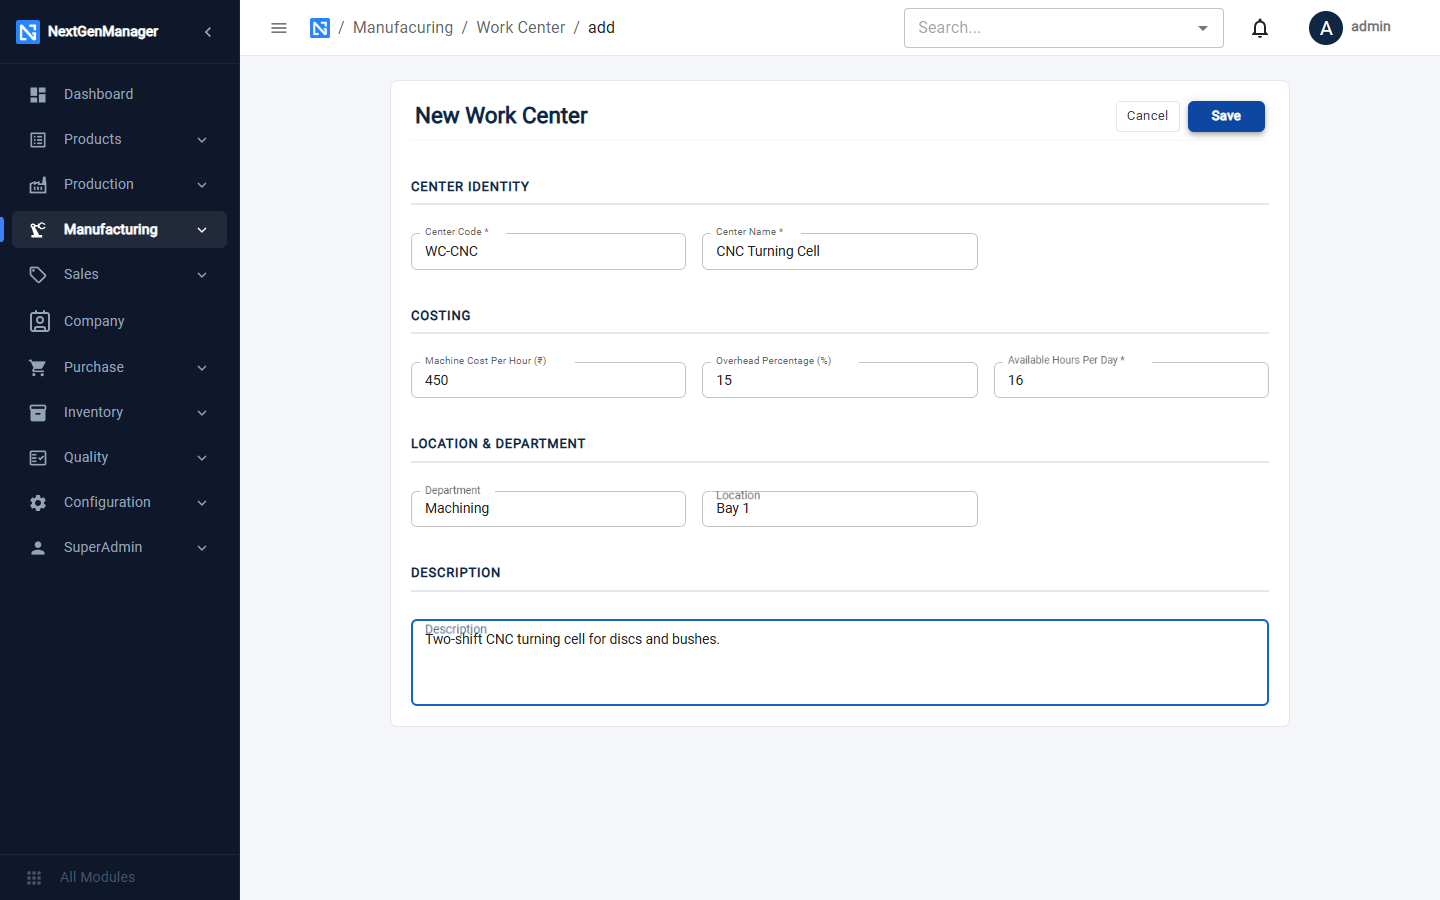Open the Company menu item
This screenshot has width=1440, height=900.
(120, 321)
